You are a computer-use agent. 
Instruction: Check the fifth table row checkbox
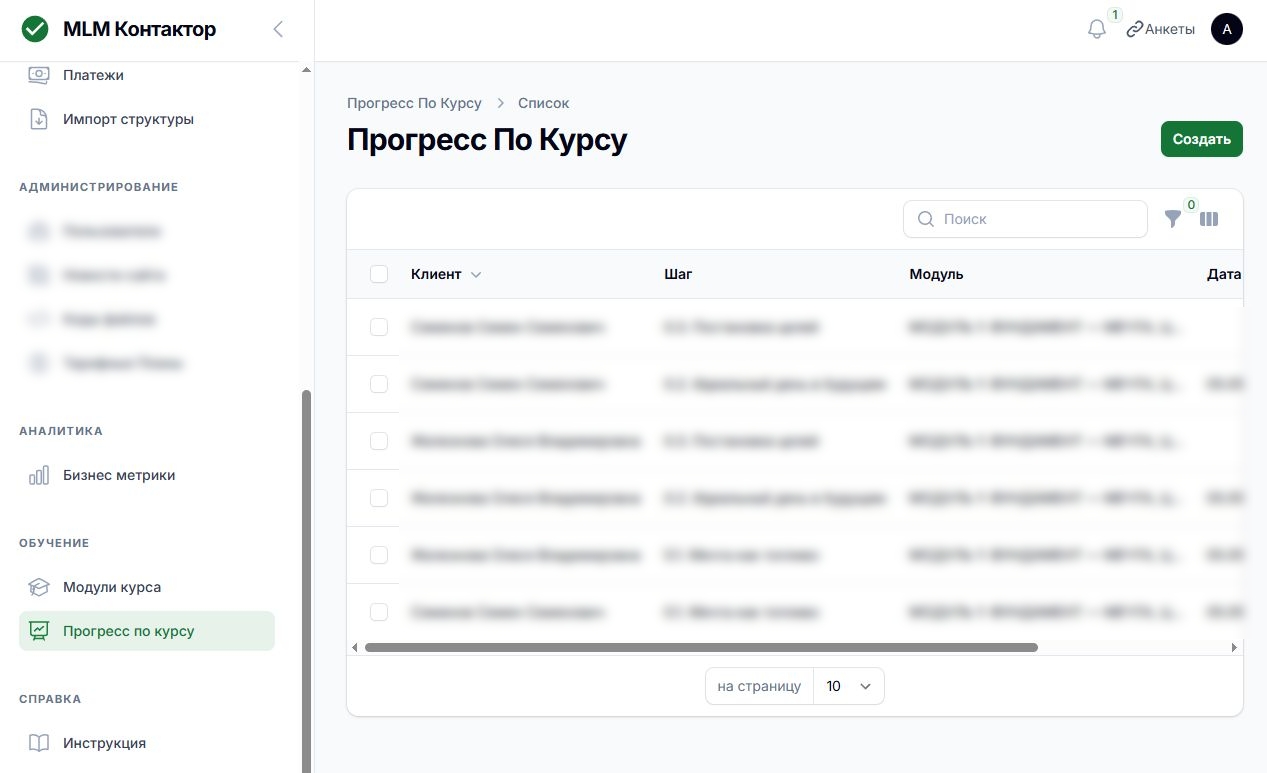pos(379,555)
